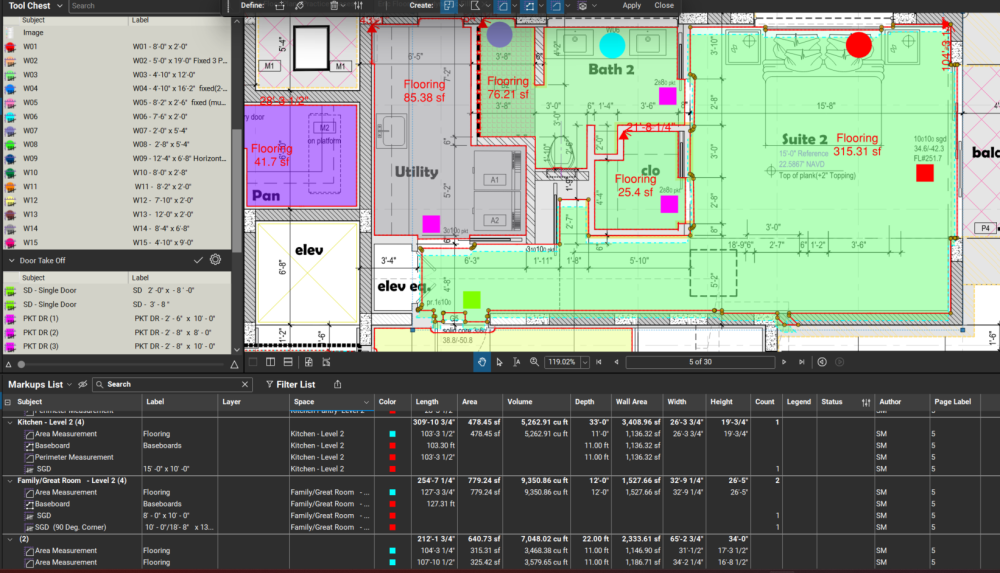The image size is (1000, 573).
Task: Click the red color swatch for Kitchen Baseboards
Action: [x=392, y=446]
